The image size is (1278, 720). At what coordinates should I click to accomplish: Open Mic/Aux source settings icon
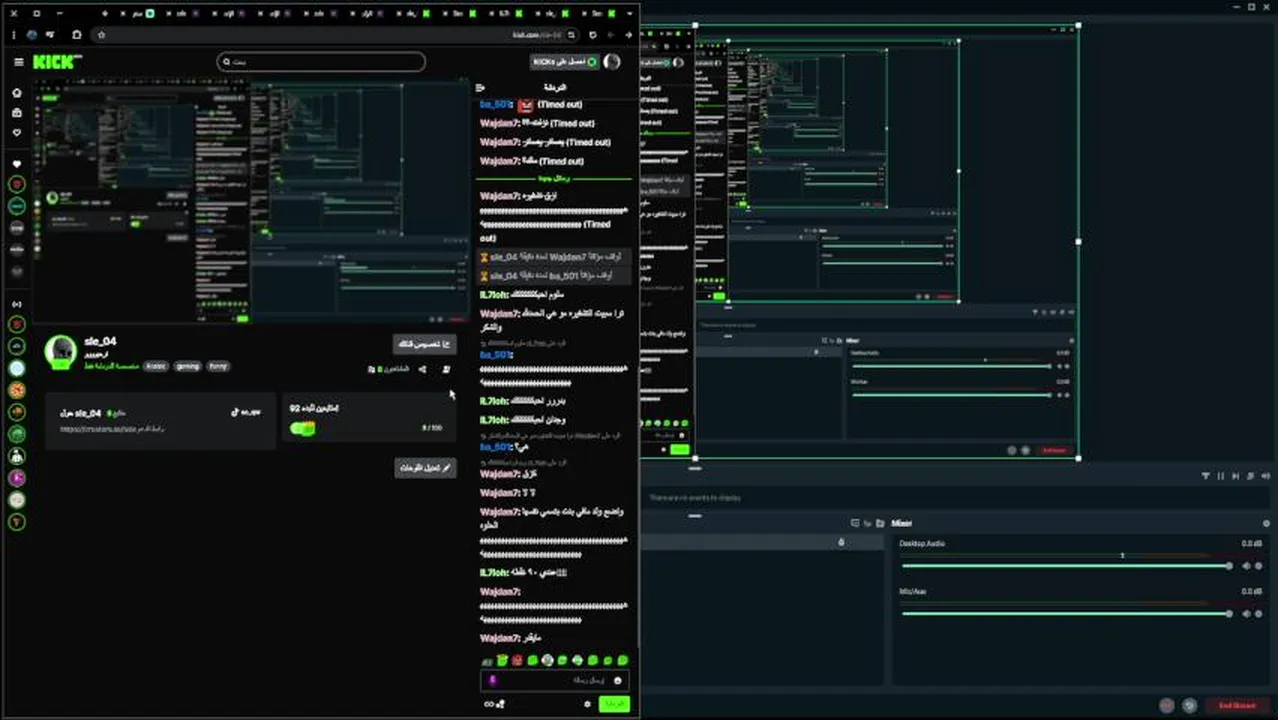tap(1260, 613)
